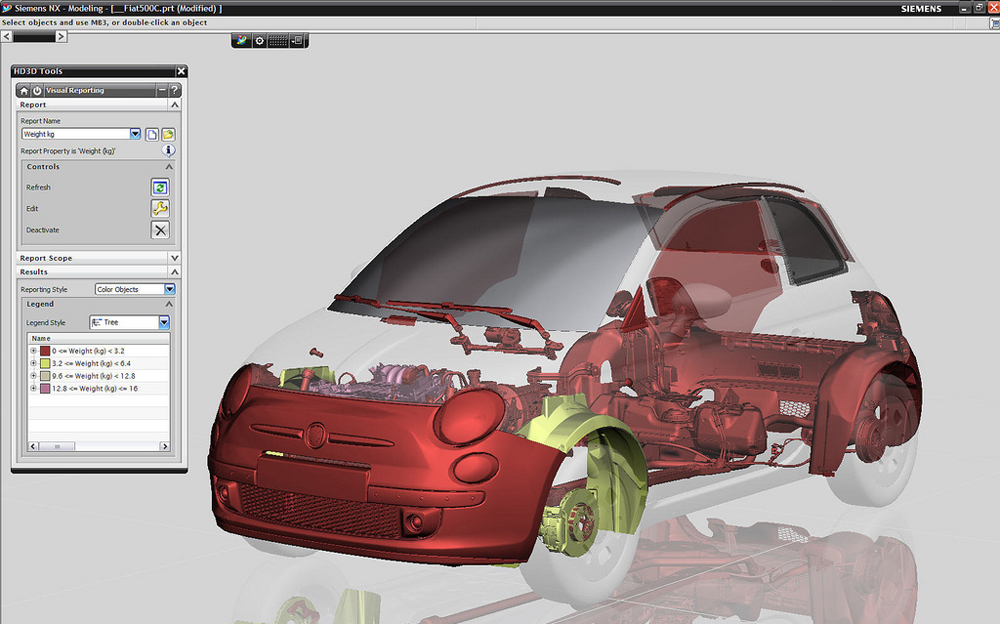1000x624 pixels.
Task: Show report property information
Action: click(168, 151)
